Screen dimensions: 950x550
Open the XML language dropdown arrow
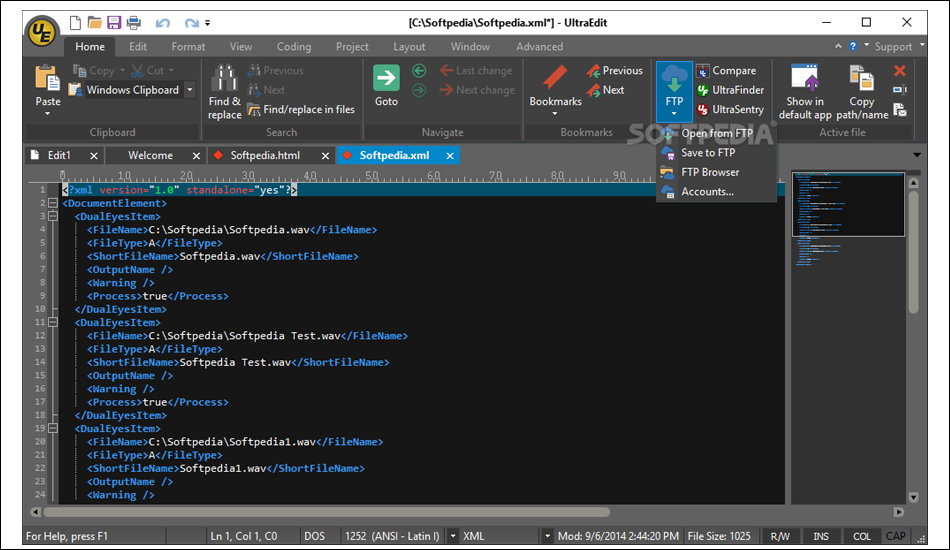point(547,536)
